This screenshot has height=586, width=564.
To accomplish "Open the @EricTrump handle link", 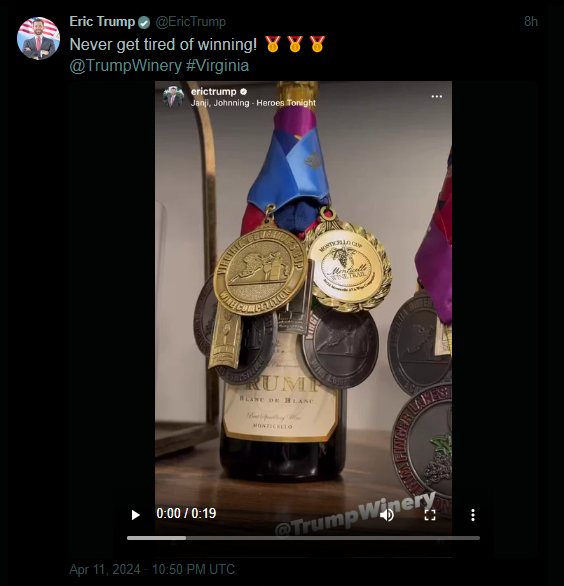I will 191,22.
